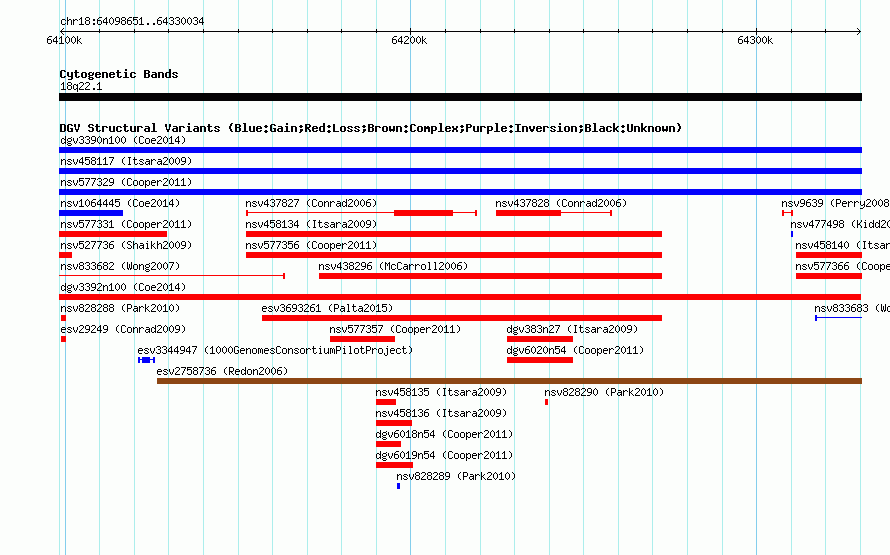Click the dgv3390n100 (Coe2014) variant label
The image size is (890, 555).
[123, 140]
